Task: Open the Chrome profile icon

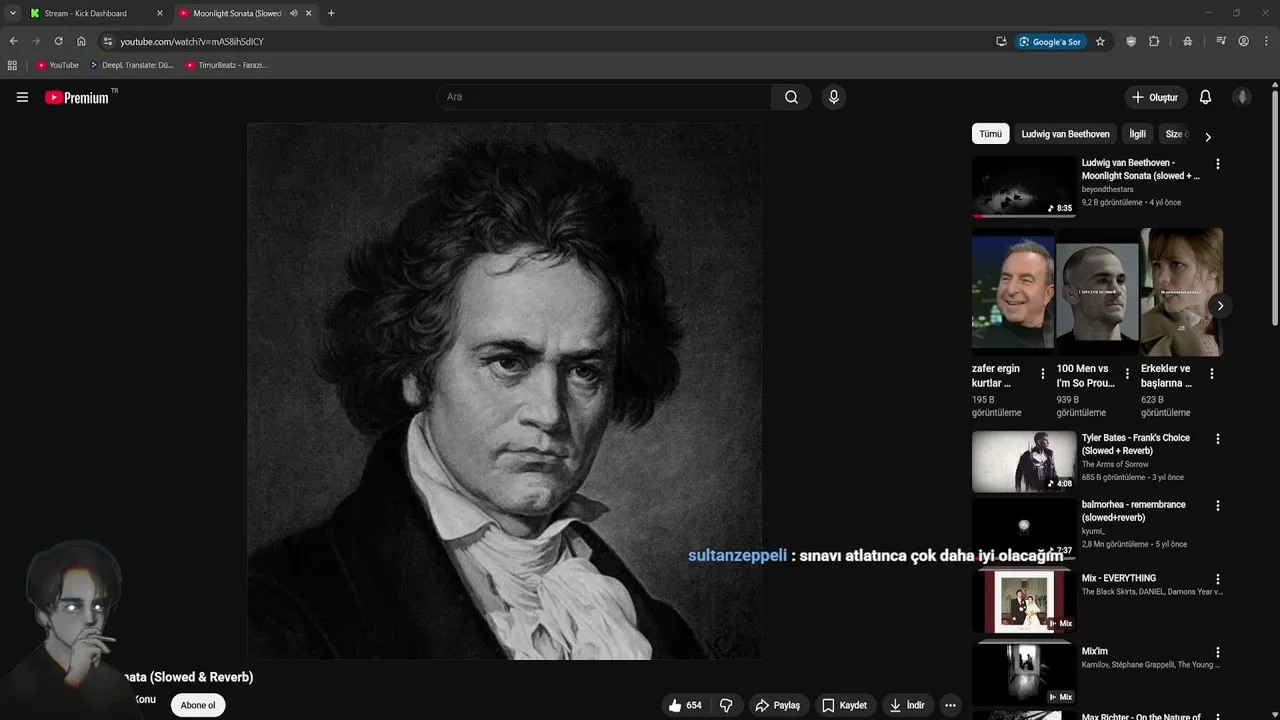Action: point(1243,41)
